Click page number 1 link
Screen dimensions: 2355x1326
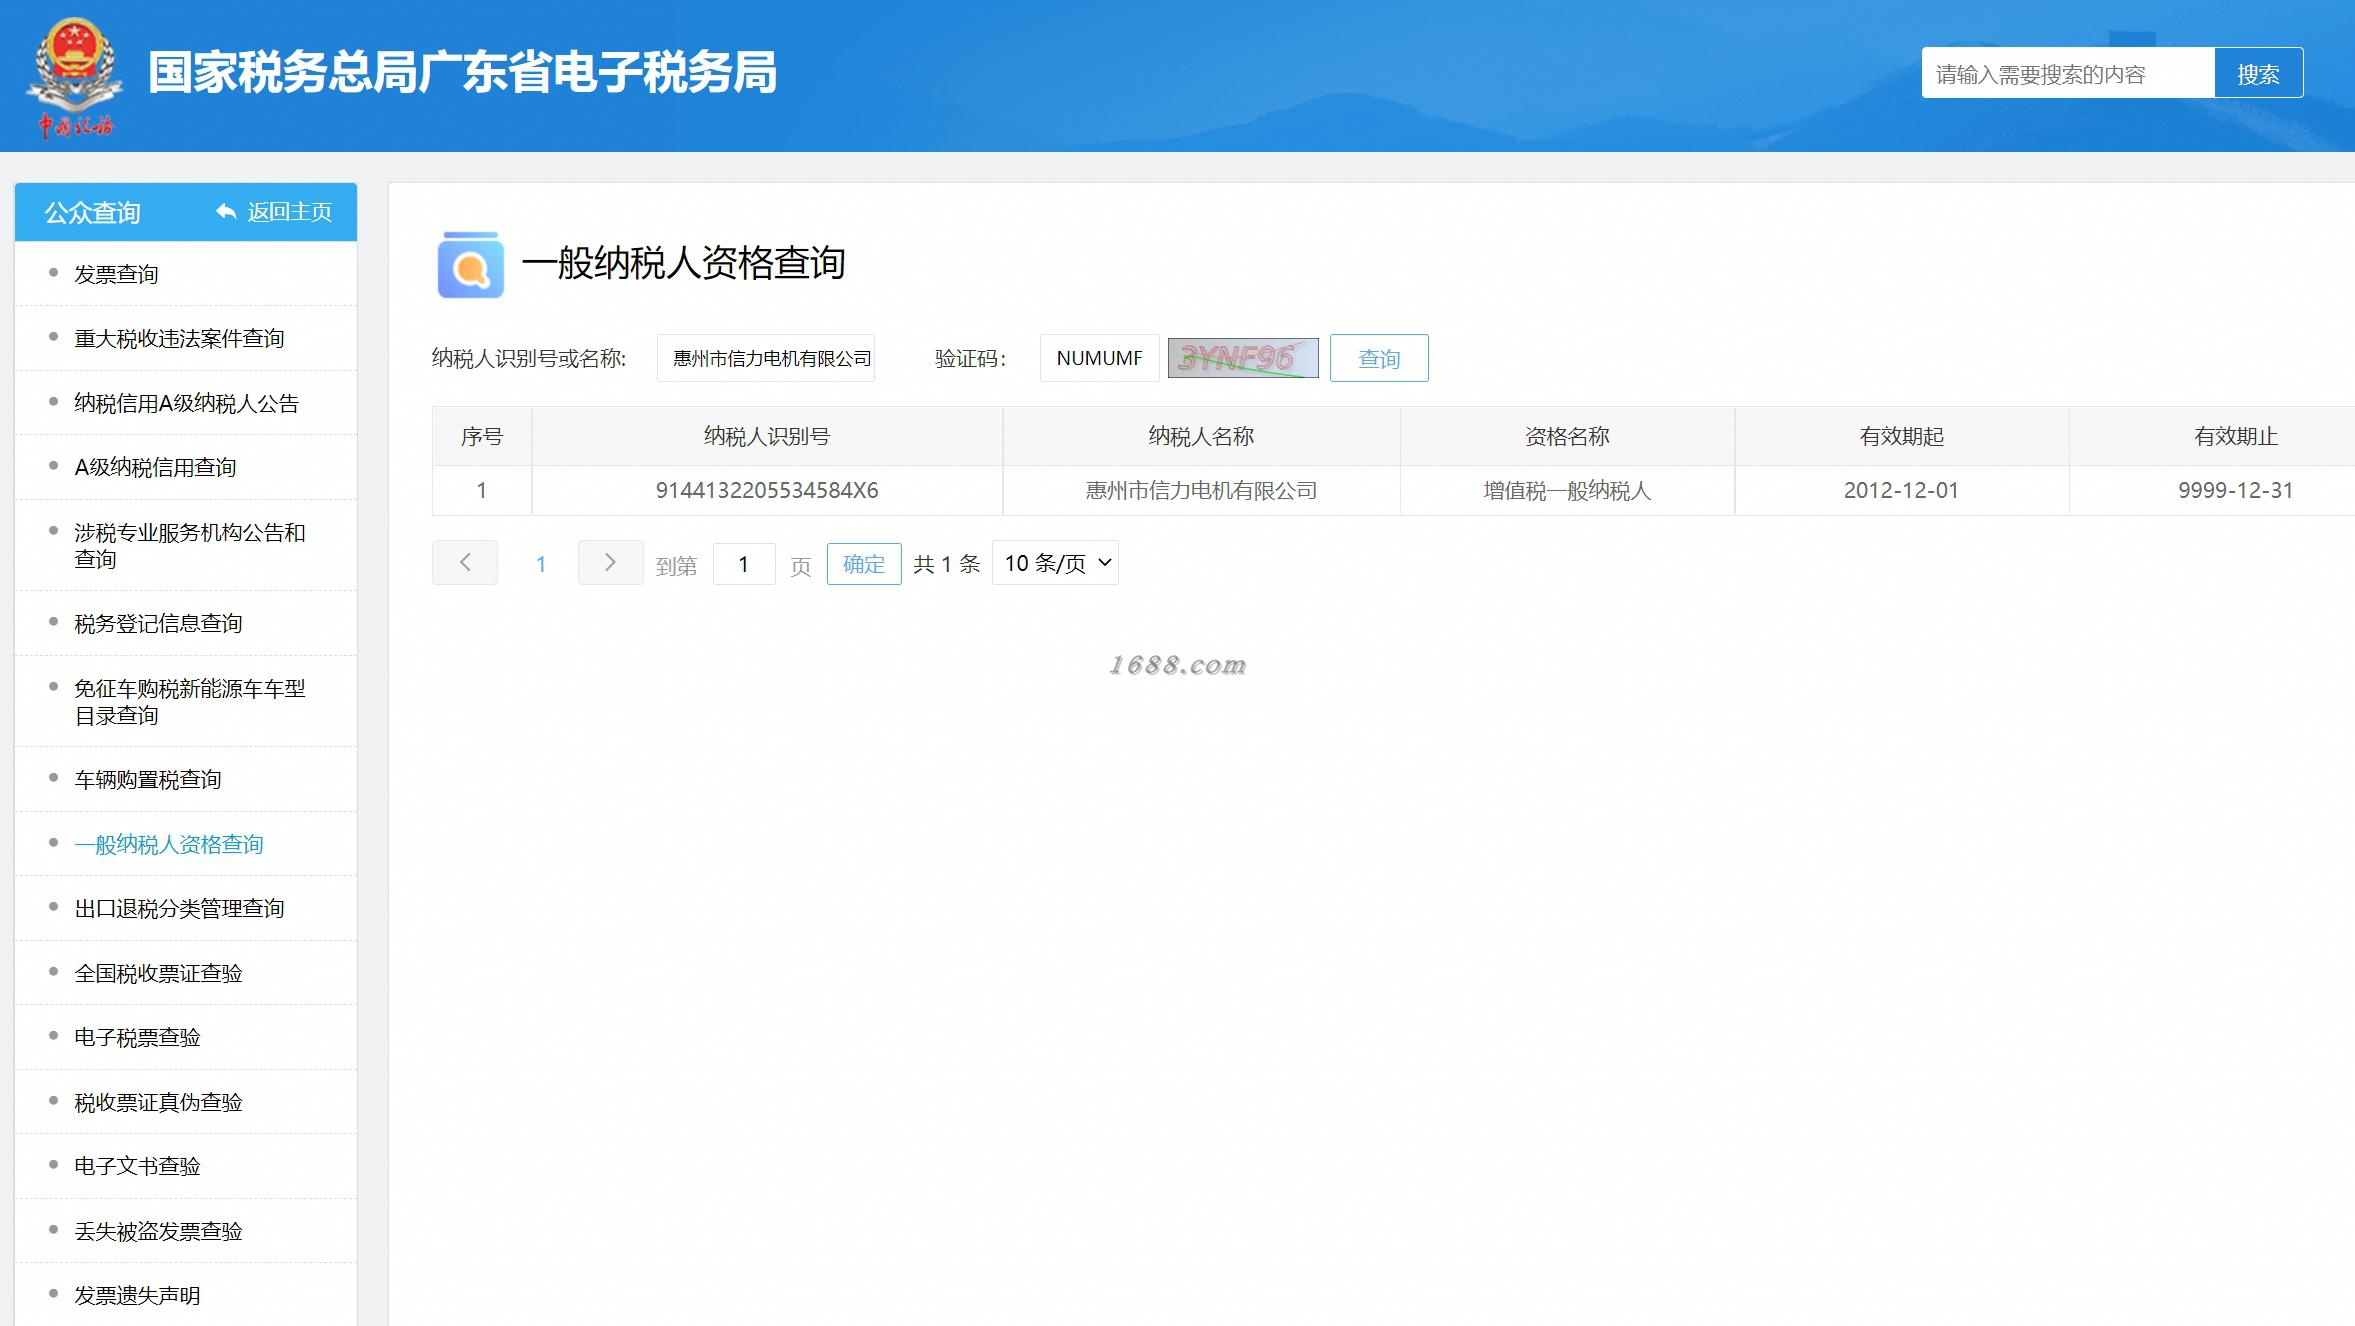[541, 564]
